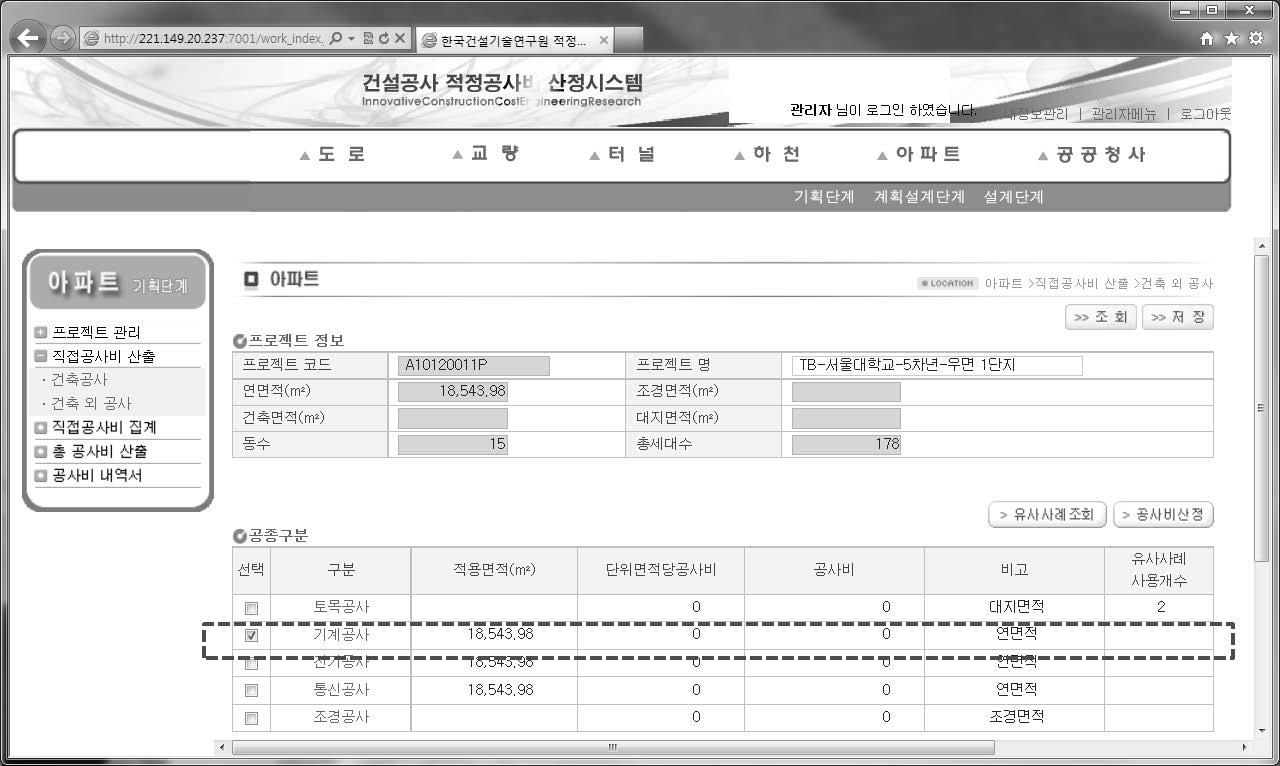This screenshot has height=766, width=1280.
Task: Click the 유사사례 사용개수 column header
Action: click(x=1159, y=570)
